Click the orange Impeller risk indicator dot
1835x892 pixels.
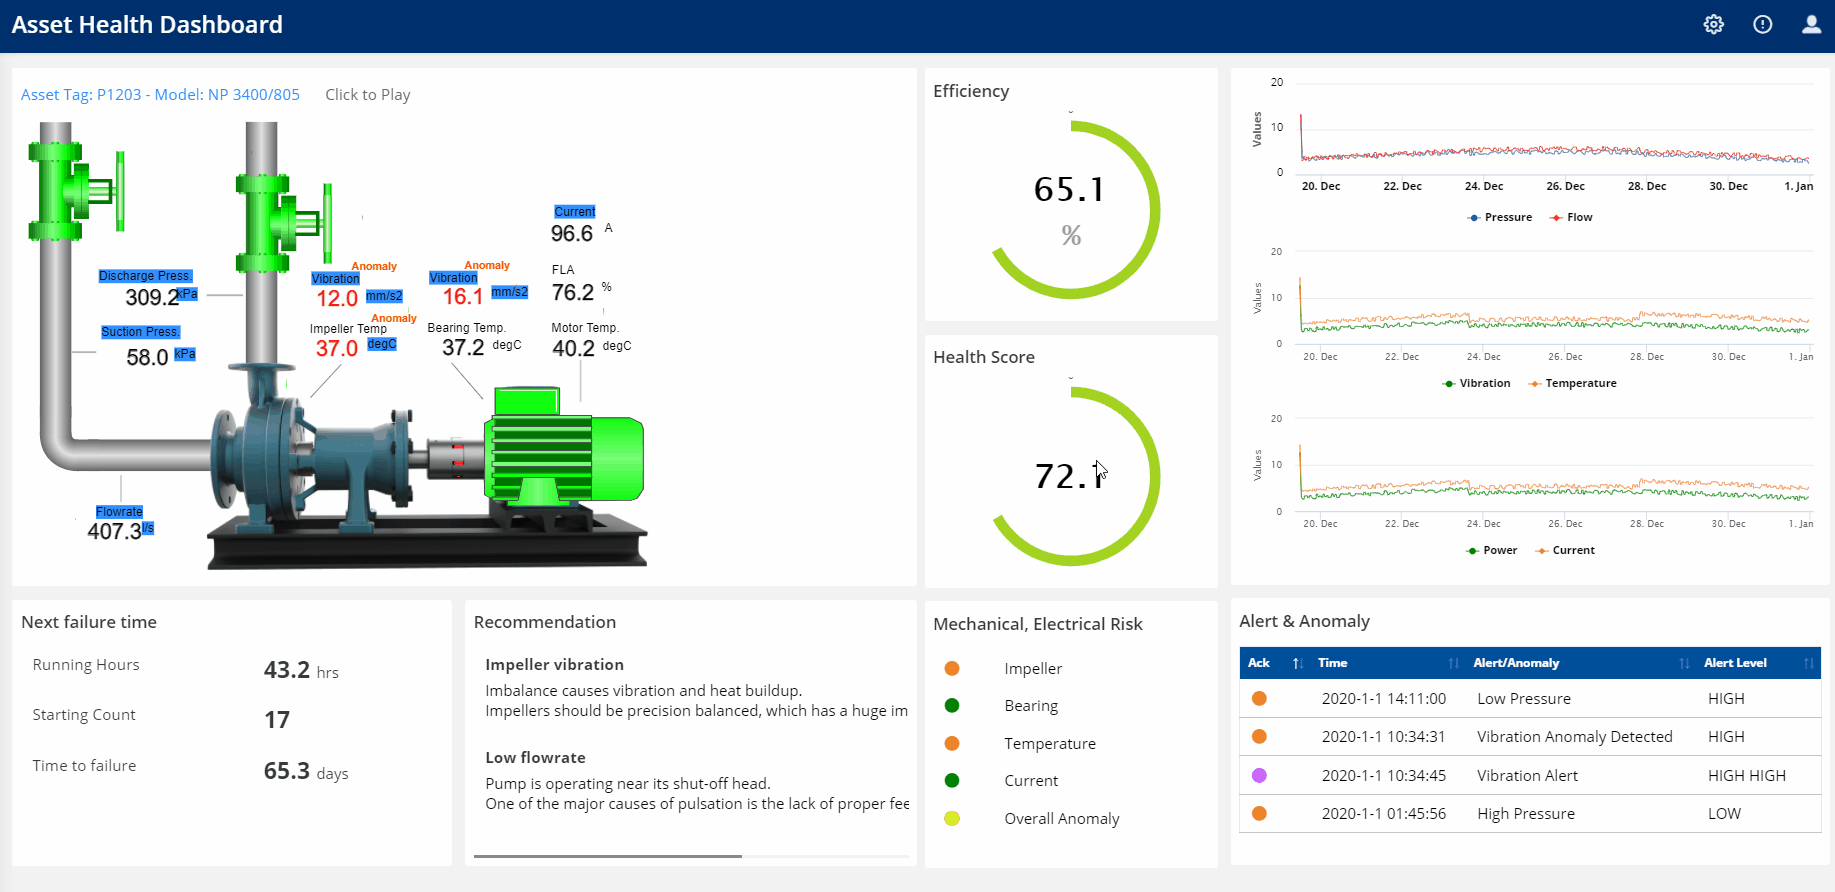tap(952, 668)
